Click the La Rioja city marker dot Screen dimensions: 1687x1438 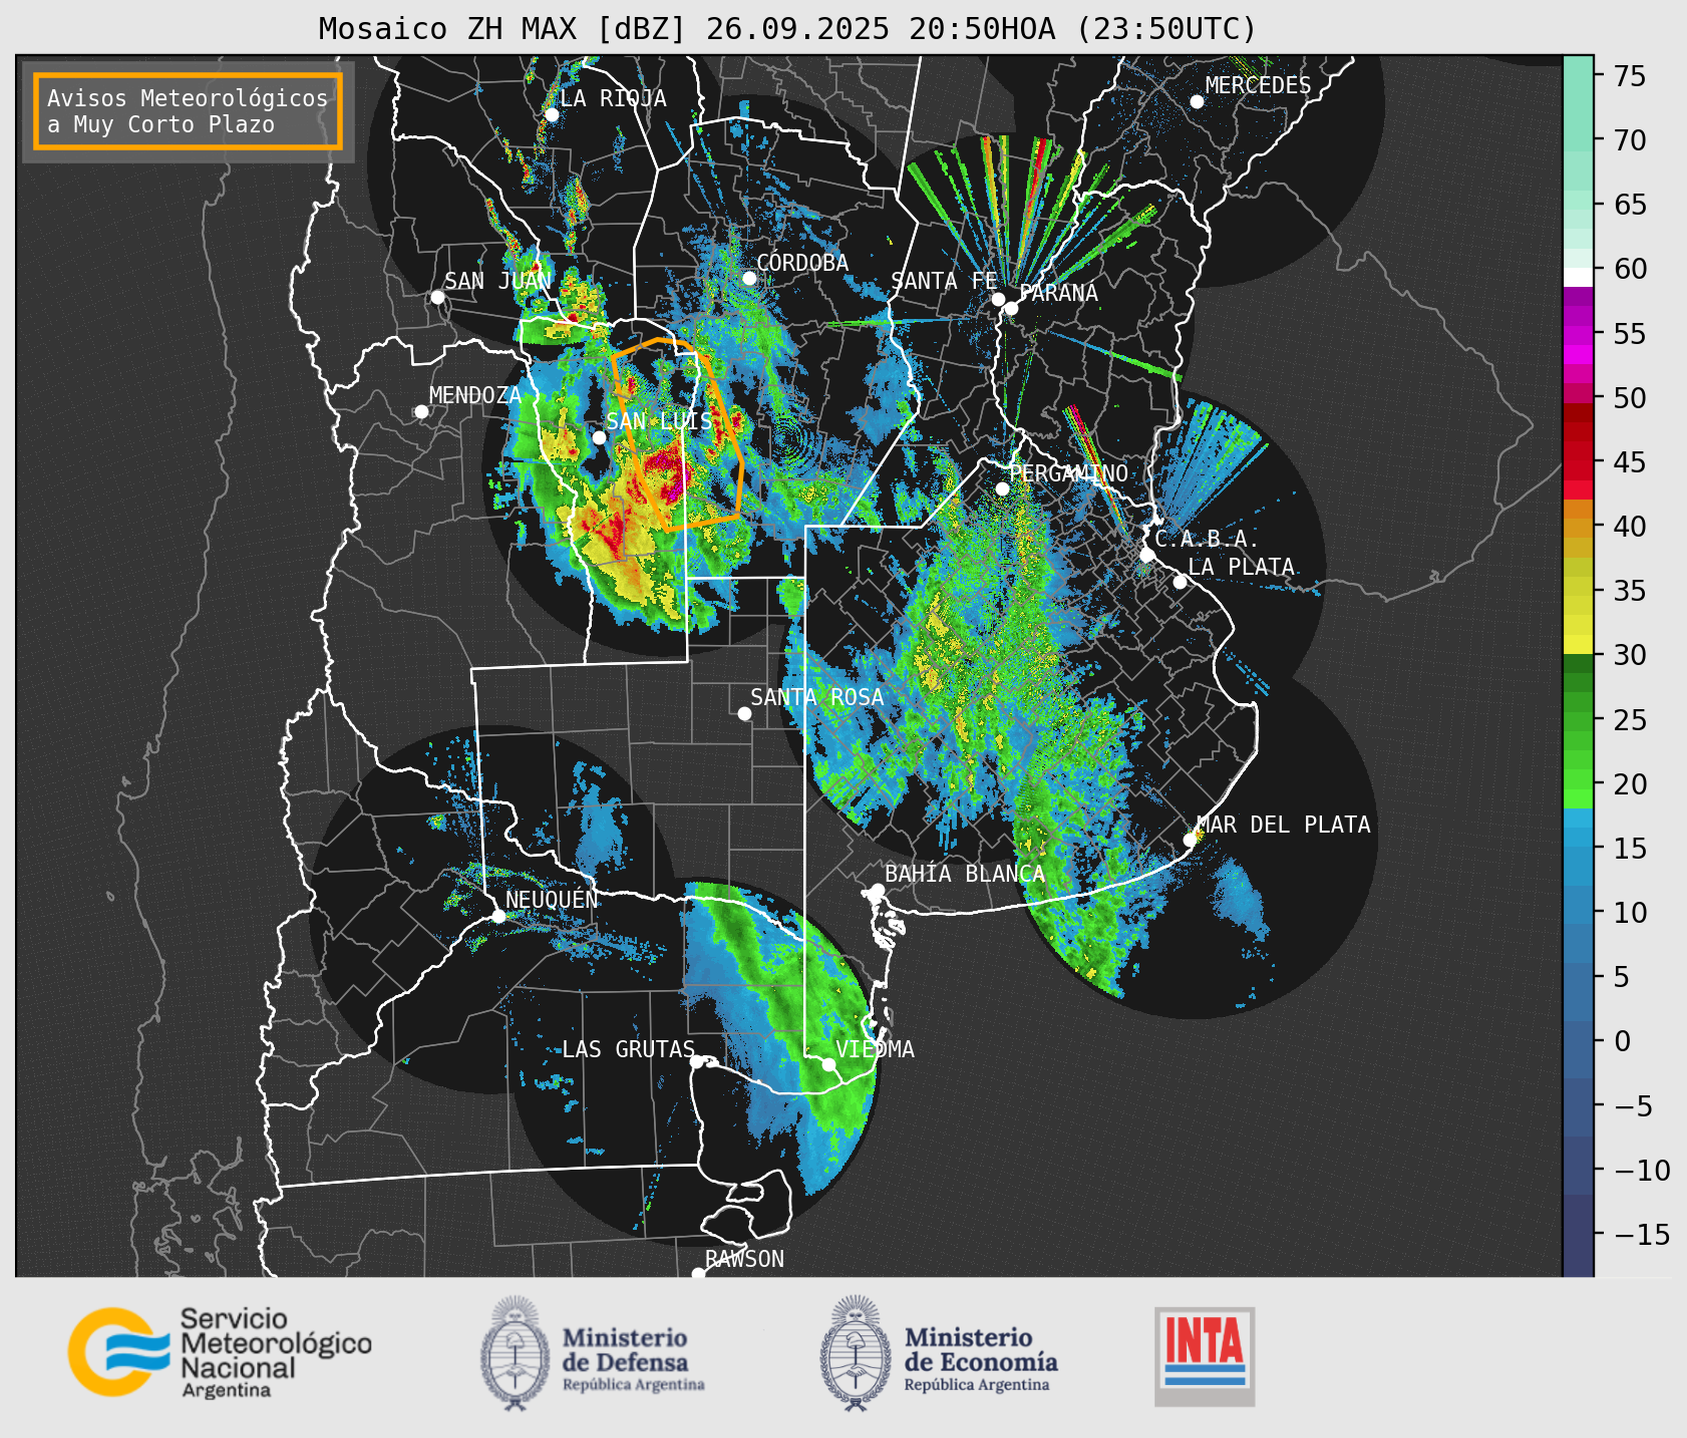coord(551,115)
